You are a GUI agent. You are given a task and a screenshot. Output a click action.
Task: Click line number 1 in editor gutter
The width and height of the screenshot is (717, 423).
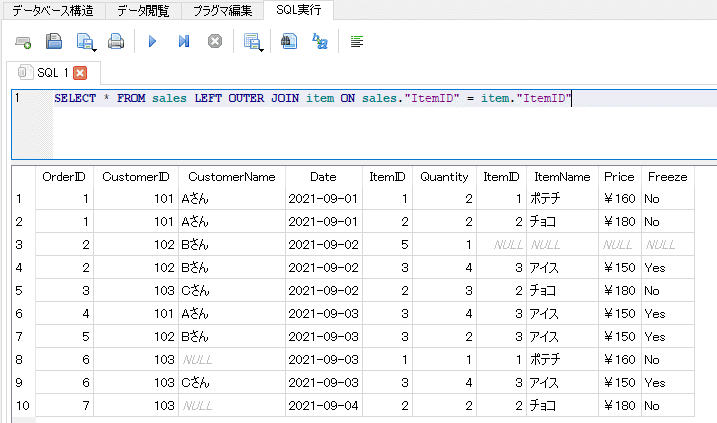click(17, 98)
